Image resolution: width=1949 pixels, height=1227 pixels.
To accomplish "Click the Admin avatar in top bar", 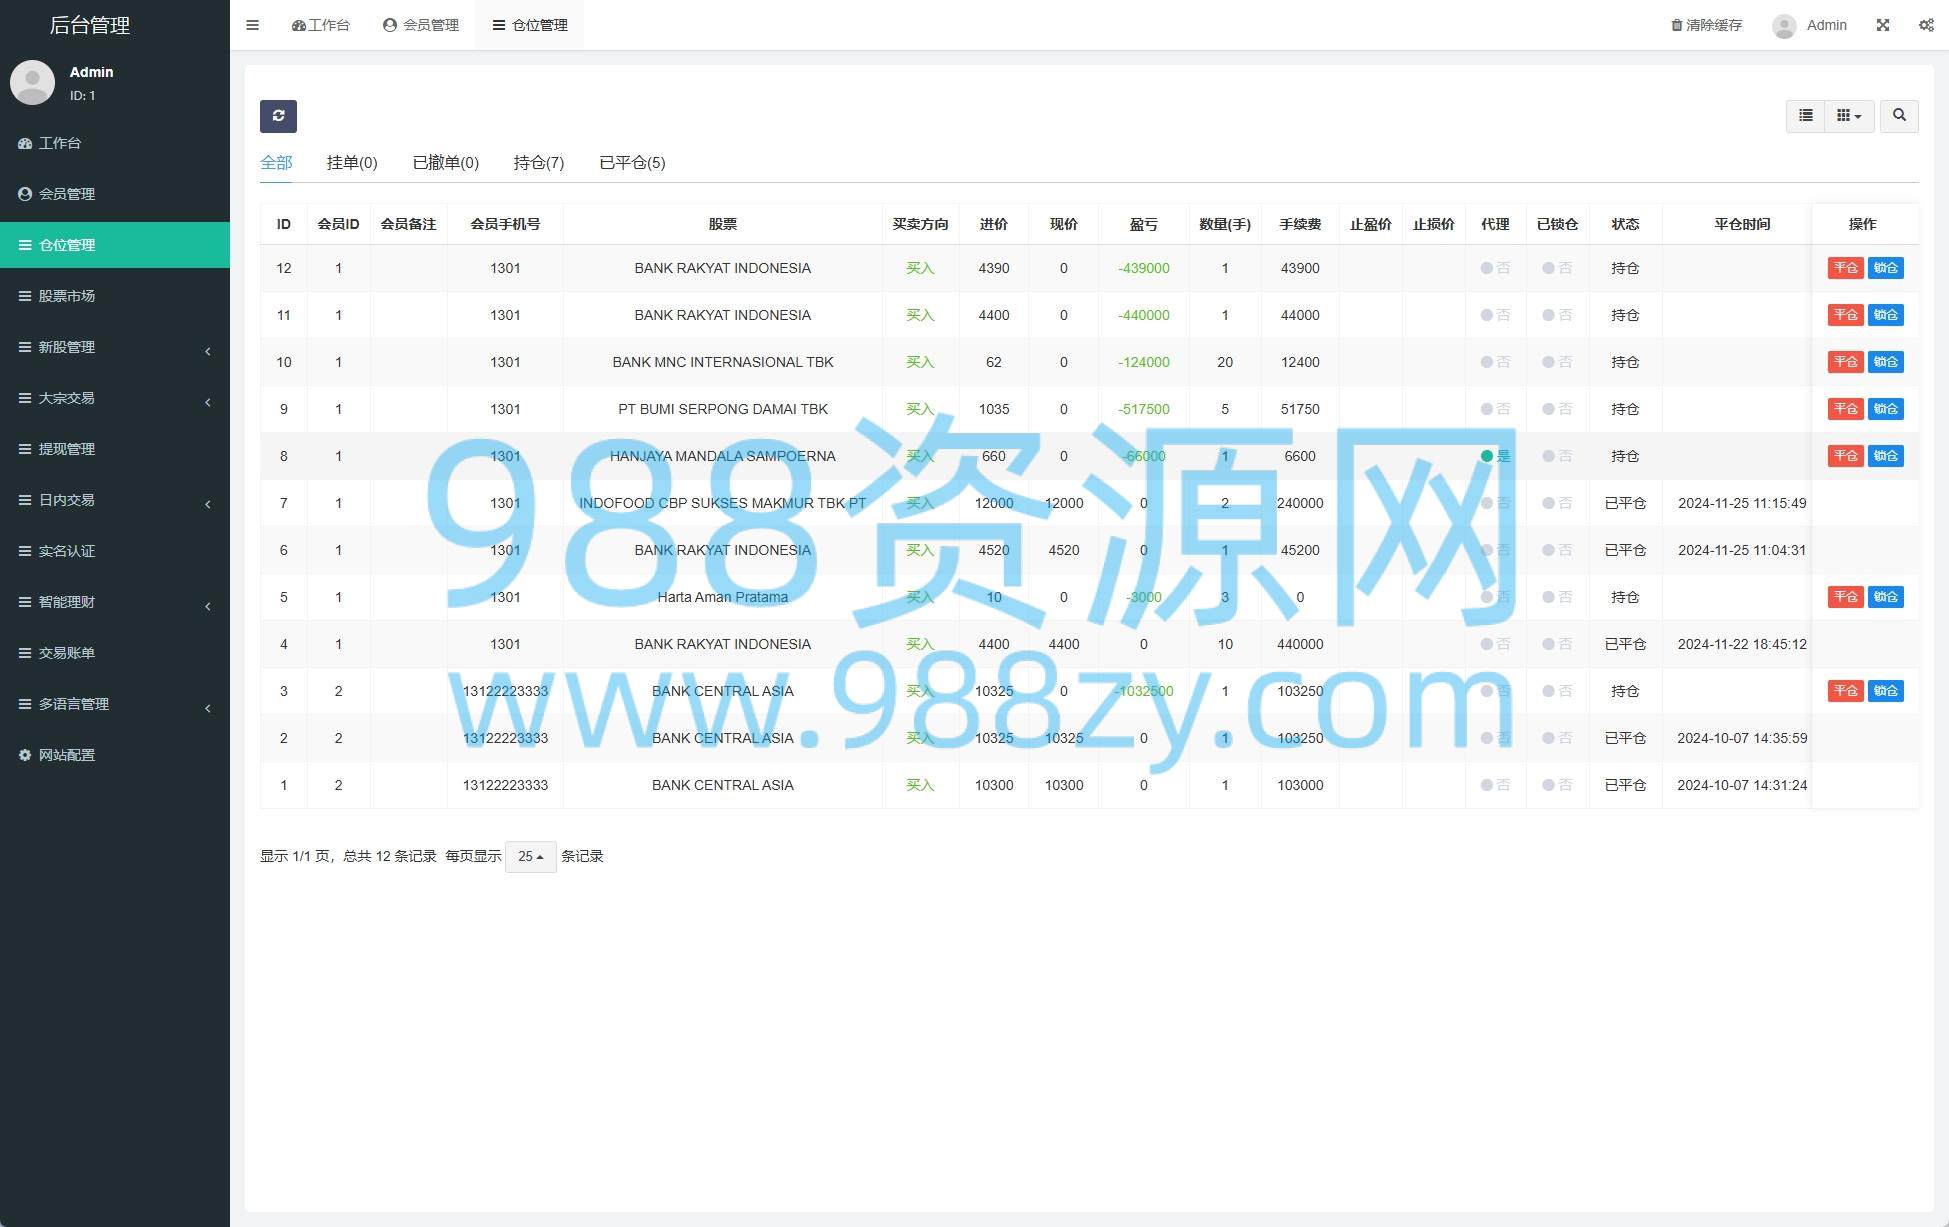I will pos(1784,26).
